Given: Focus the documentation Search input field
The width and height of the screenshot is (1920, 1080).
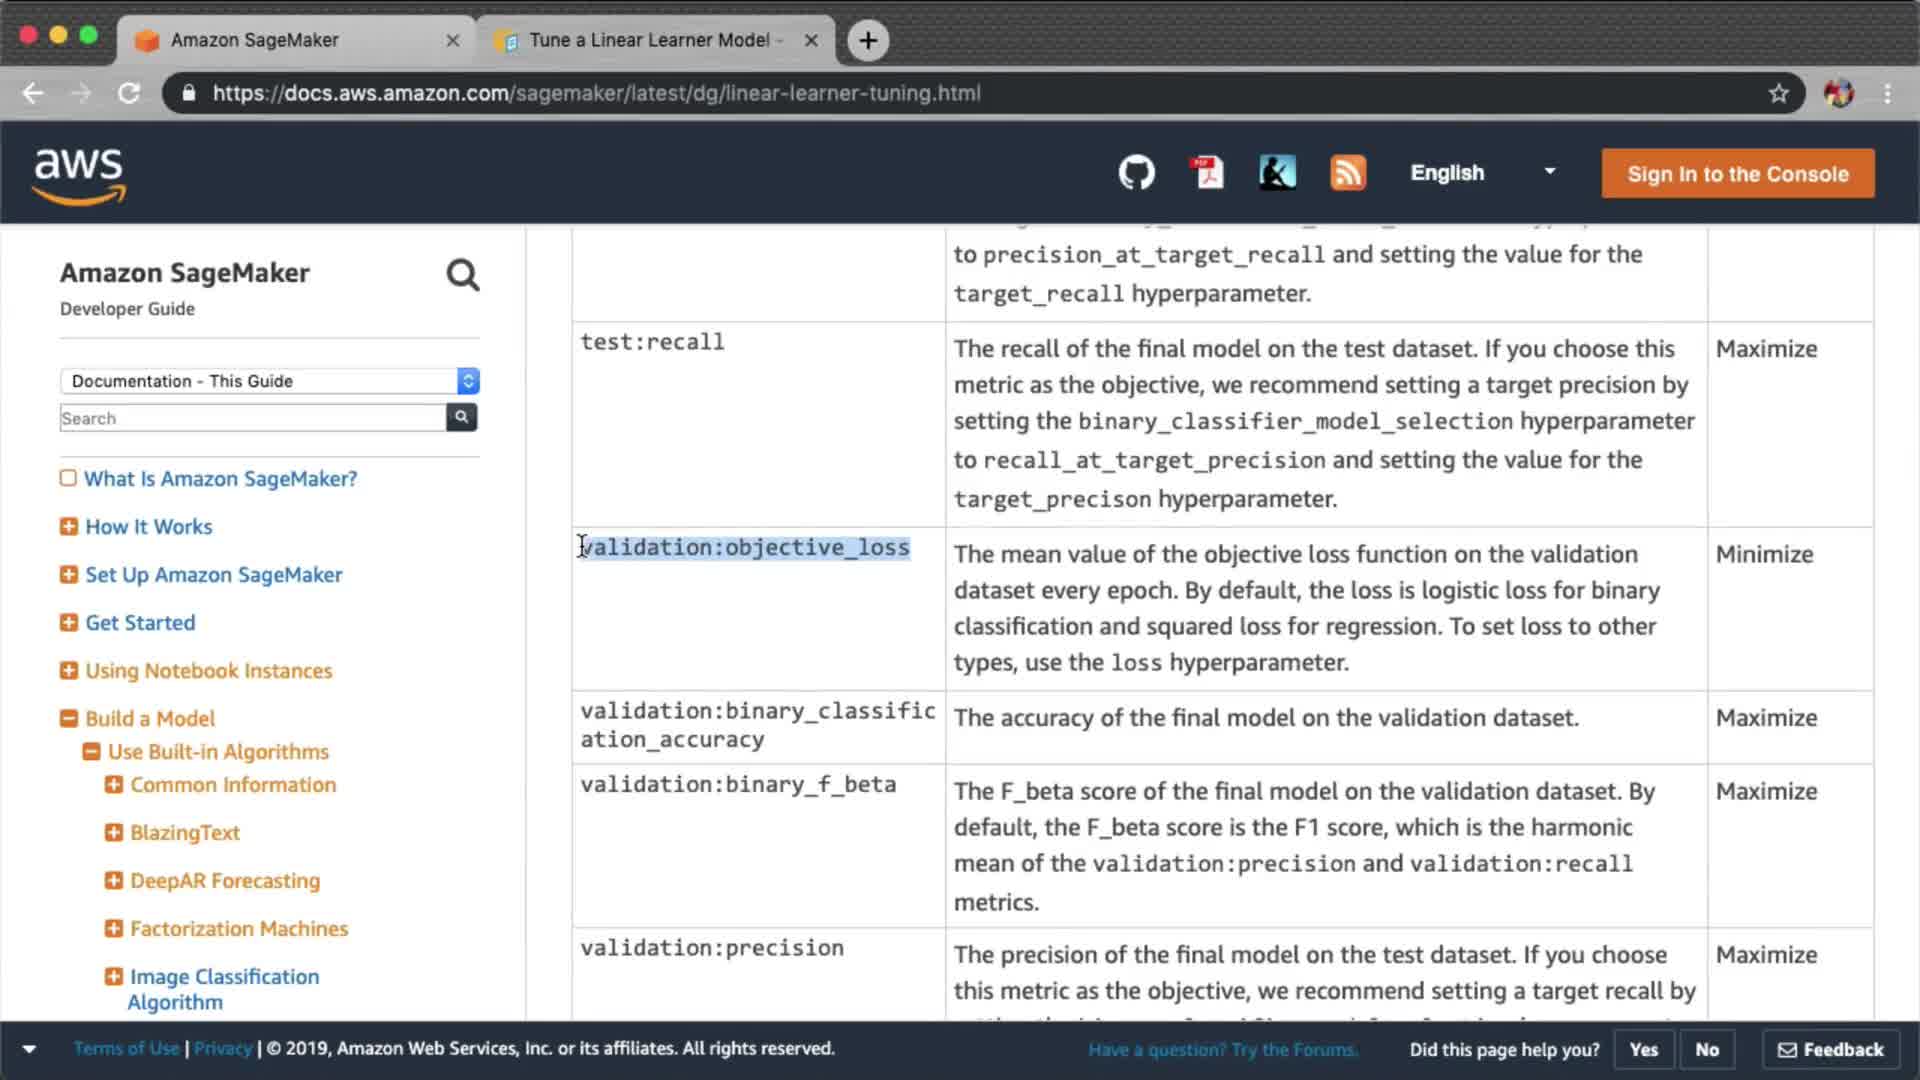Looking at the screenshot, I should click(x=252, y=418).
